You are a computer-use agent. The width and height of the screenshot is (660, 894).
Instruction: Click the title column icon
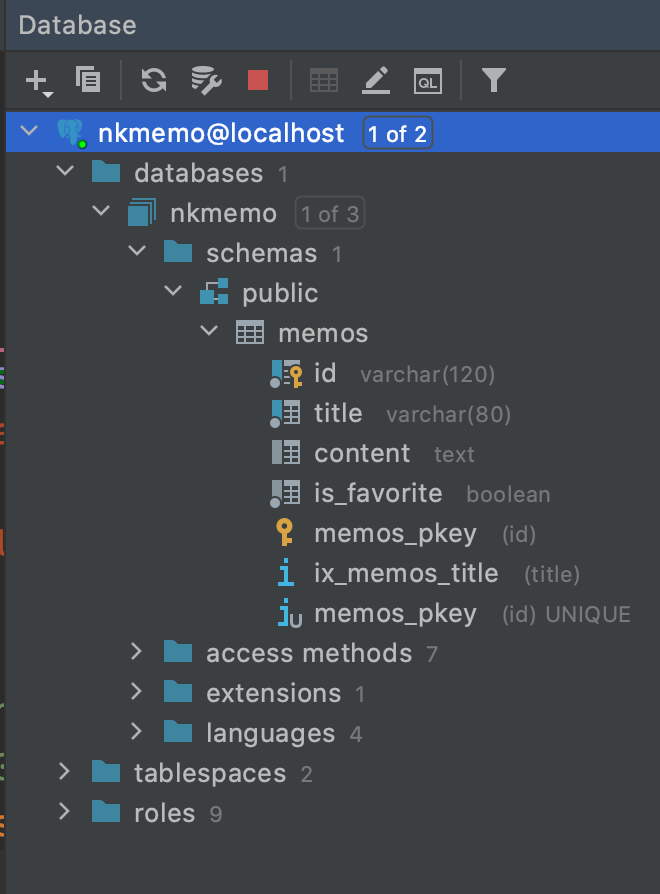[x=285, y=413]
